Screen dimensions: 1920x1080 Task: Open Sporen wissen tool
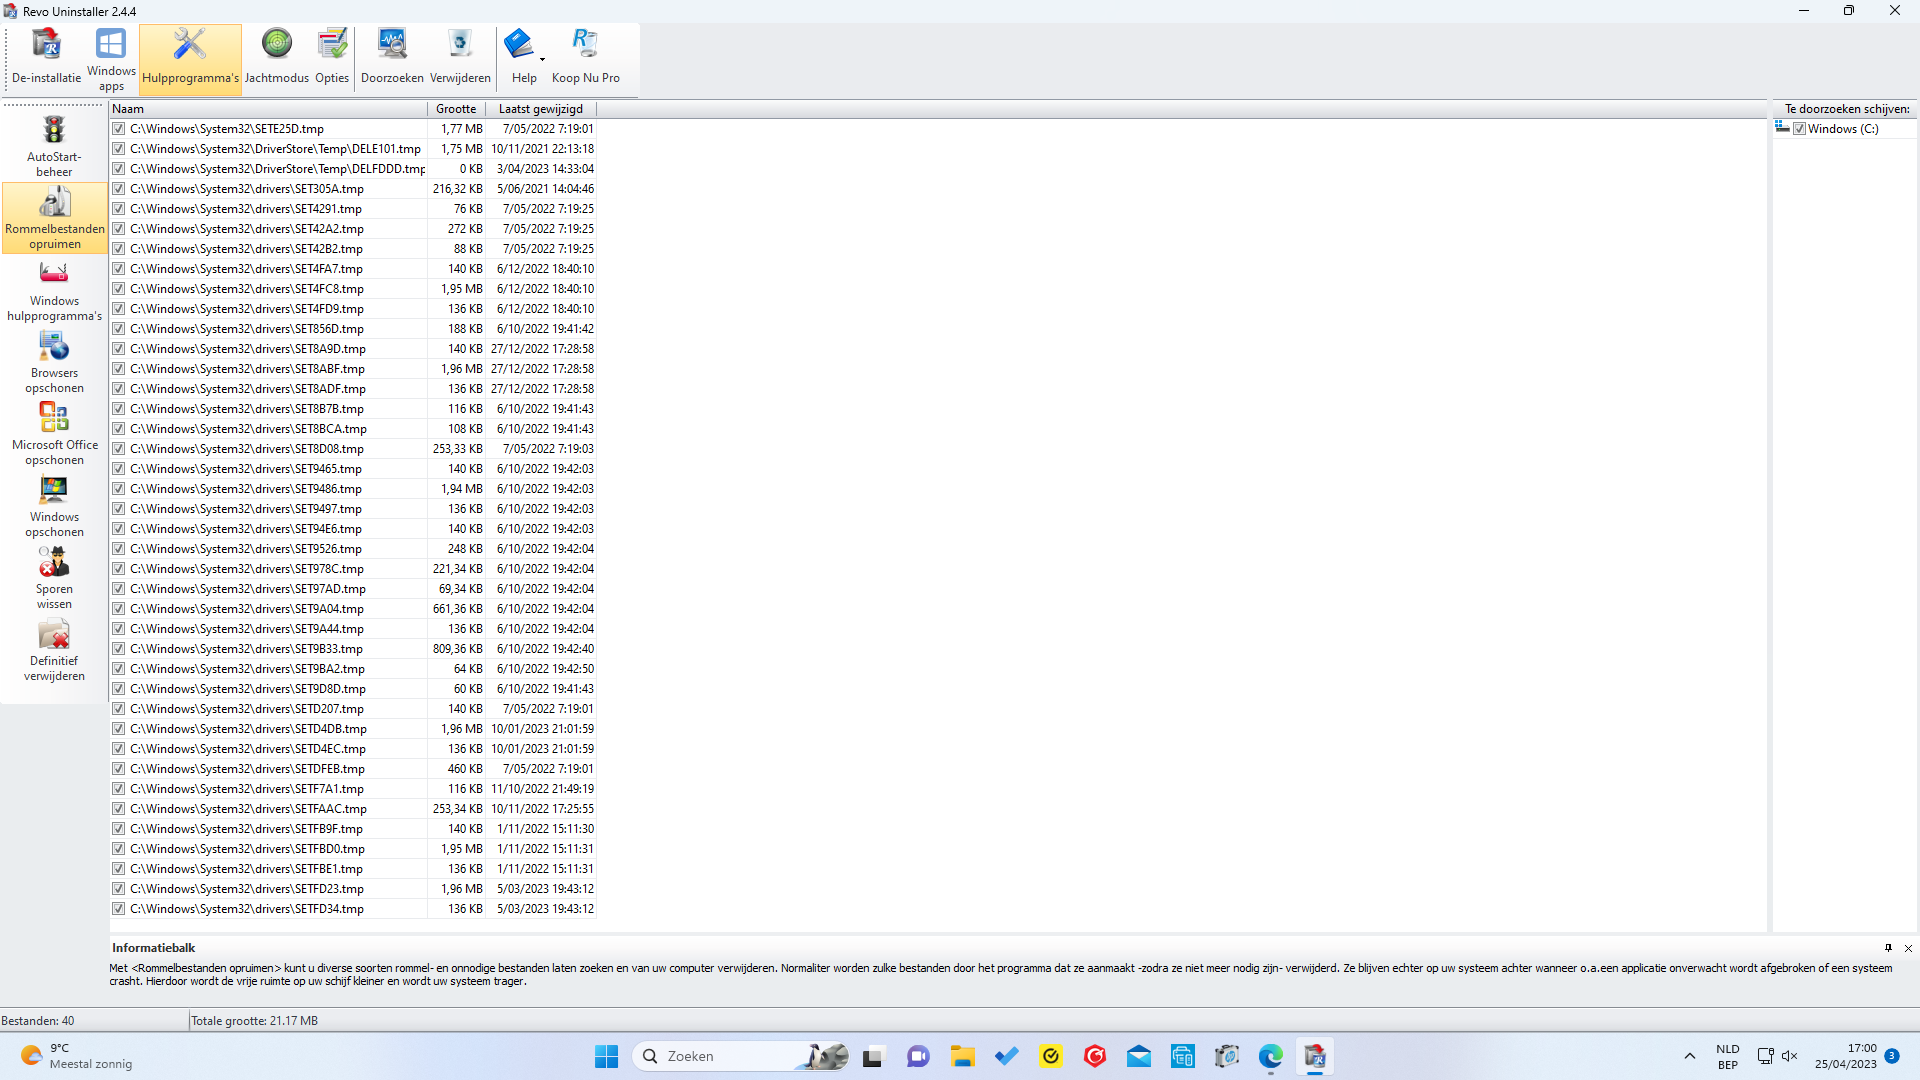[x=54, y=578]
